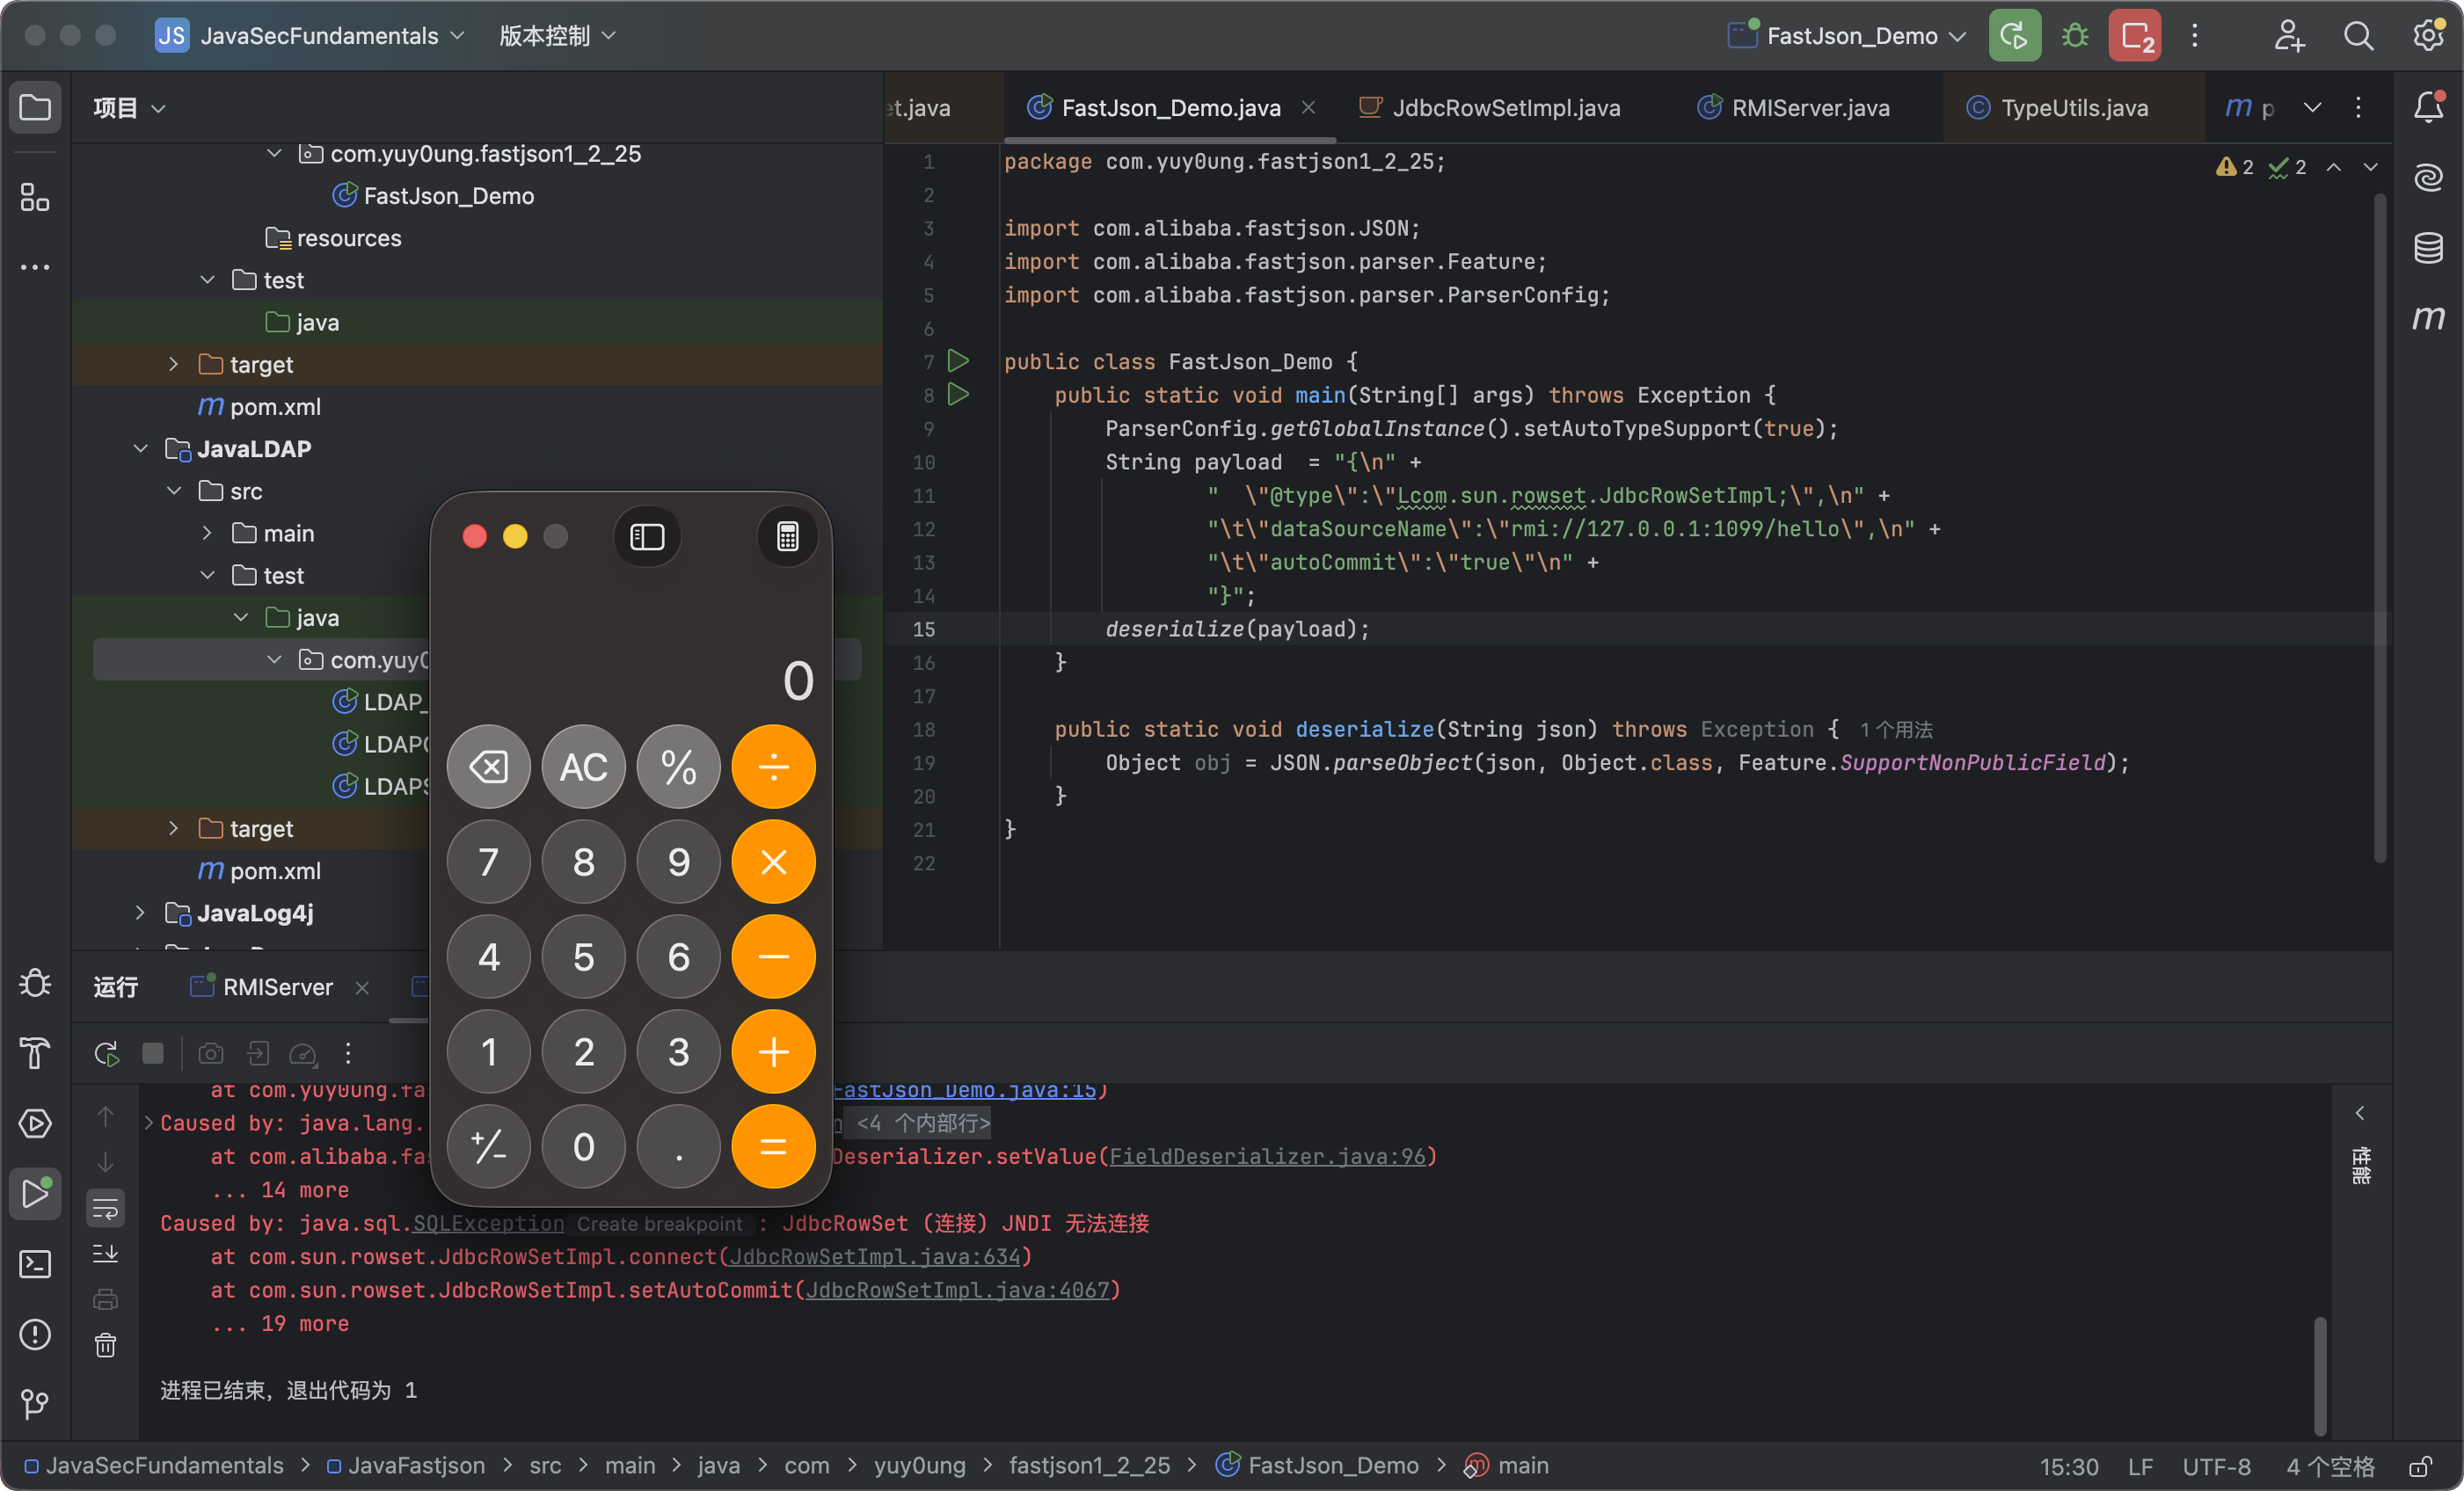Open the Terminal tool window

coord(35,1264)
